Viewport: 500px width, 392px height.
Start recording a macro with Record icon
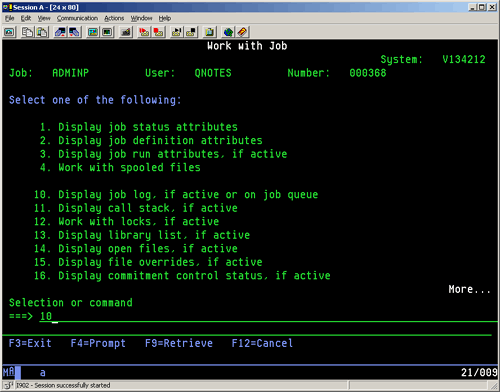pos(144,32)
